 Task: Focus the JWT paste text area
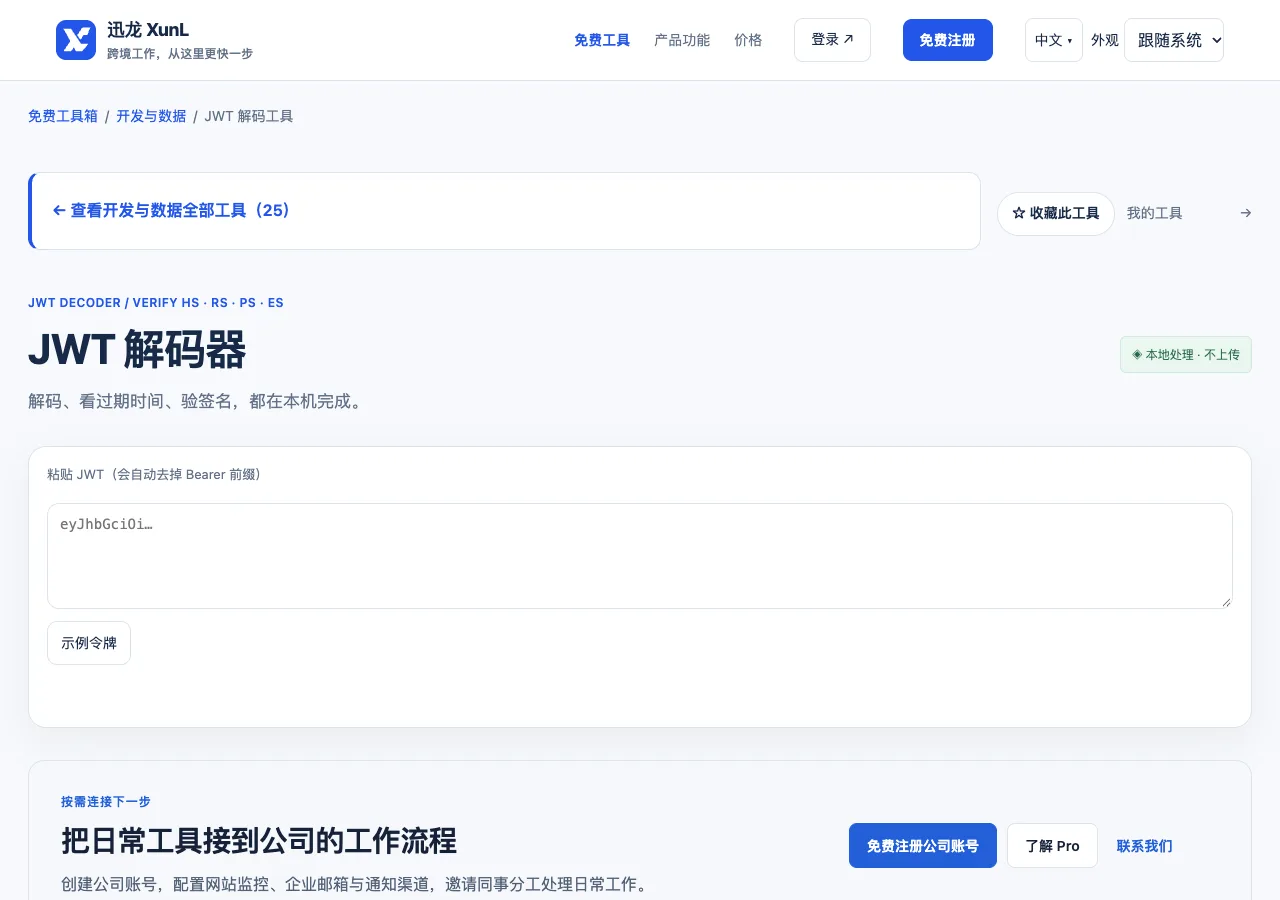[x=640, y=556]
